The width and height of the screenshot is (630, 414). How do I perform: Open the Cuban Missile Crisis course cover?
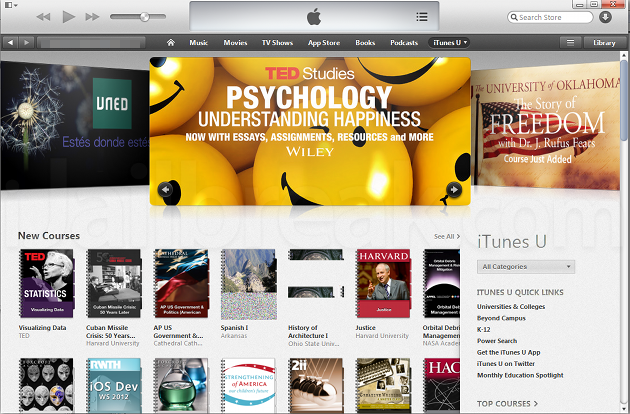coord(114,283)
